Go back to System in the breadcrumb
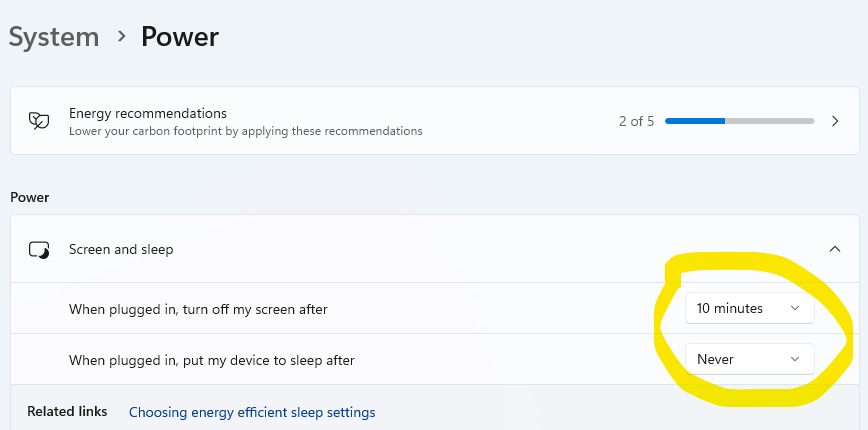Viewport: 868px width, 430px height. (54, 38)
